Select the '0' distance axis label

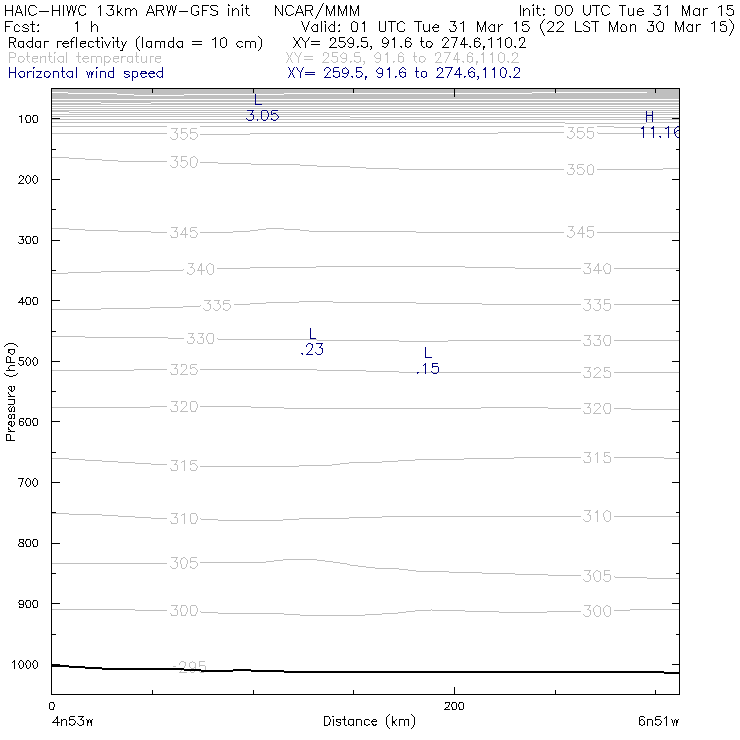point(52,706)
